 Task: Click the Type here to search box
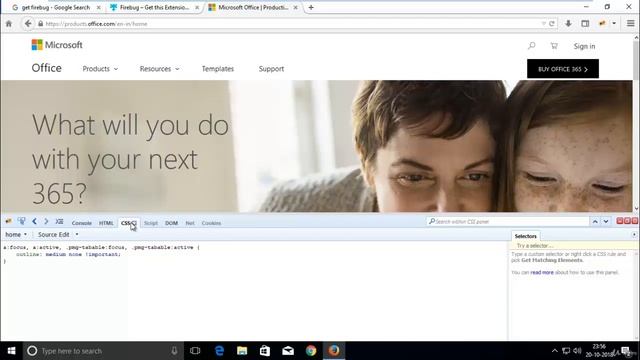103,351
